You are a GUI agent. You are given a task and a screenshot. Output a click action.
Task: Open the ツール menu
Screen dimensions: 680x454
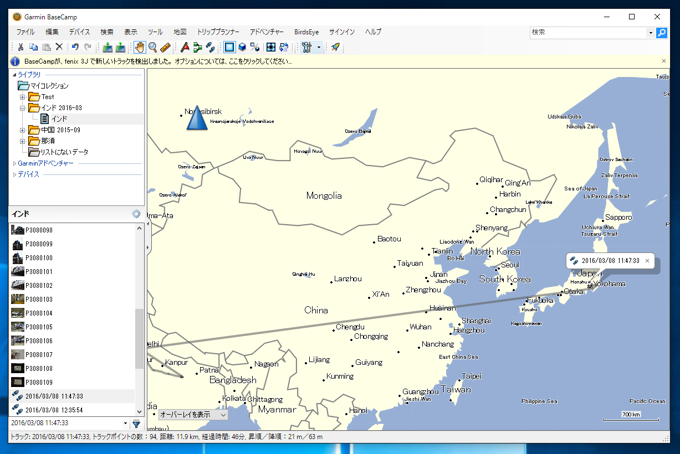pos(155,32)
